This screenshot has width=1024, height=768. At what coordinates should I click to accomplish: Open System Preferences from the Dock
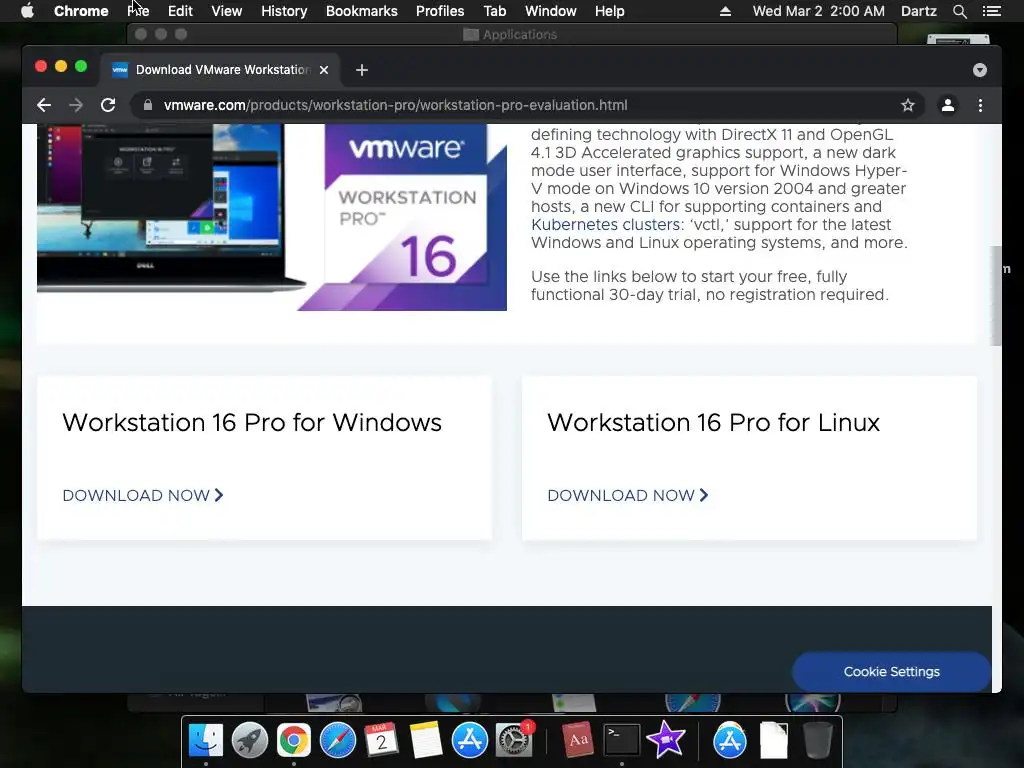pos(514,740)
